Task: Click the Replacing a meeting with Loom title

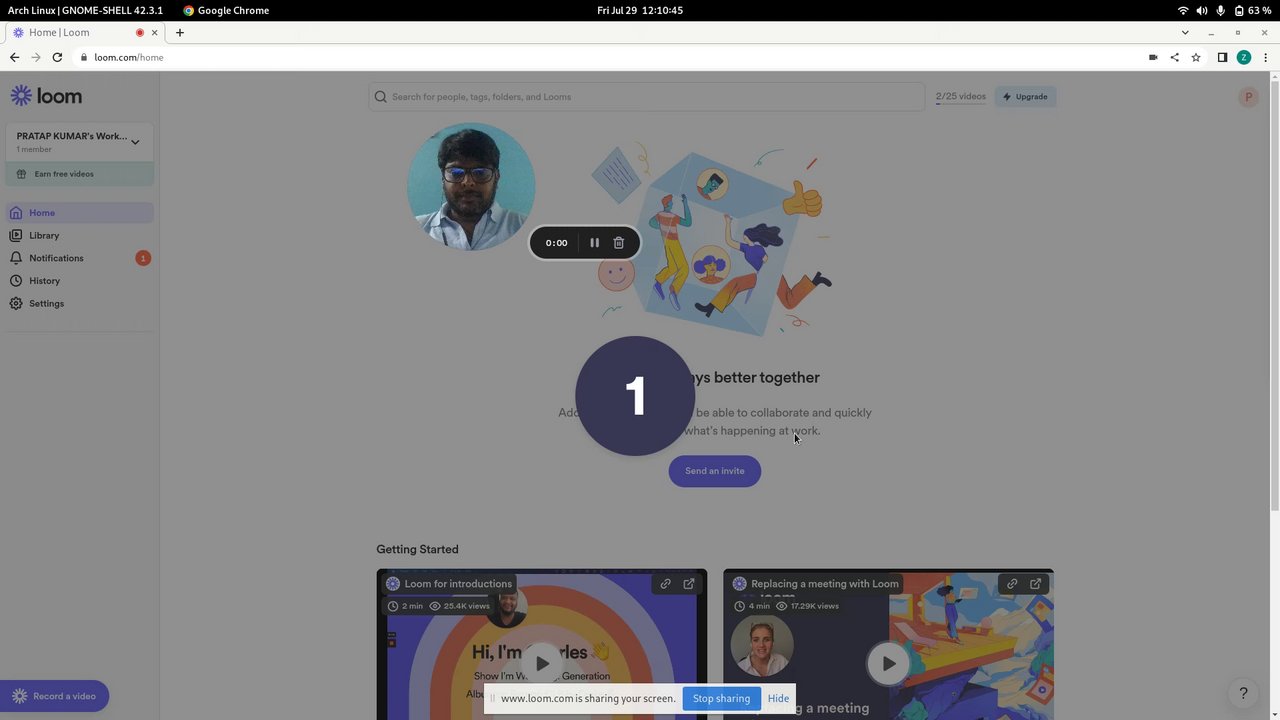Action: pyautogui.click(x=824, y=584)
